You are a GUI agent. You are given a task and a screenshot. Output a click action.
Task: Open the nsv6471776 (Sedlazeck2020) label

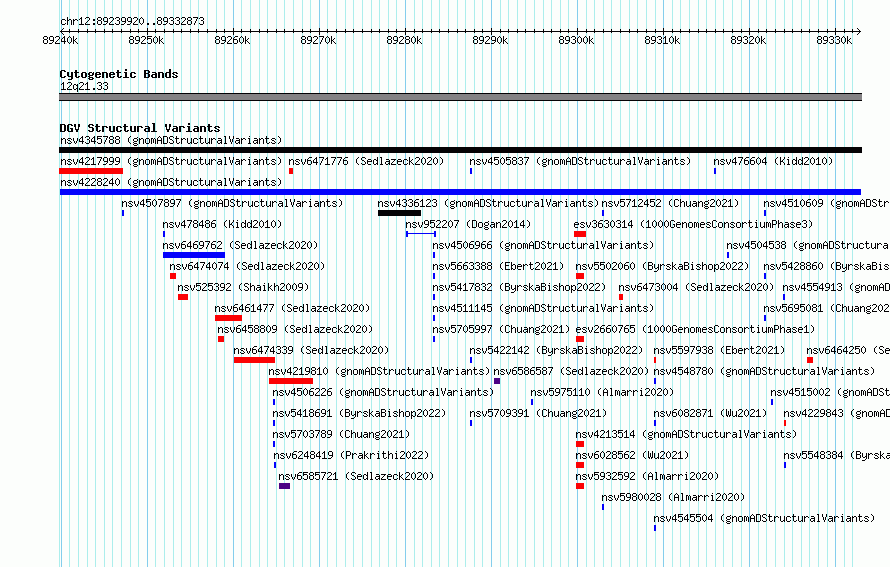point(367,161)
